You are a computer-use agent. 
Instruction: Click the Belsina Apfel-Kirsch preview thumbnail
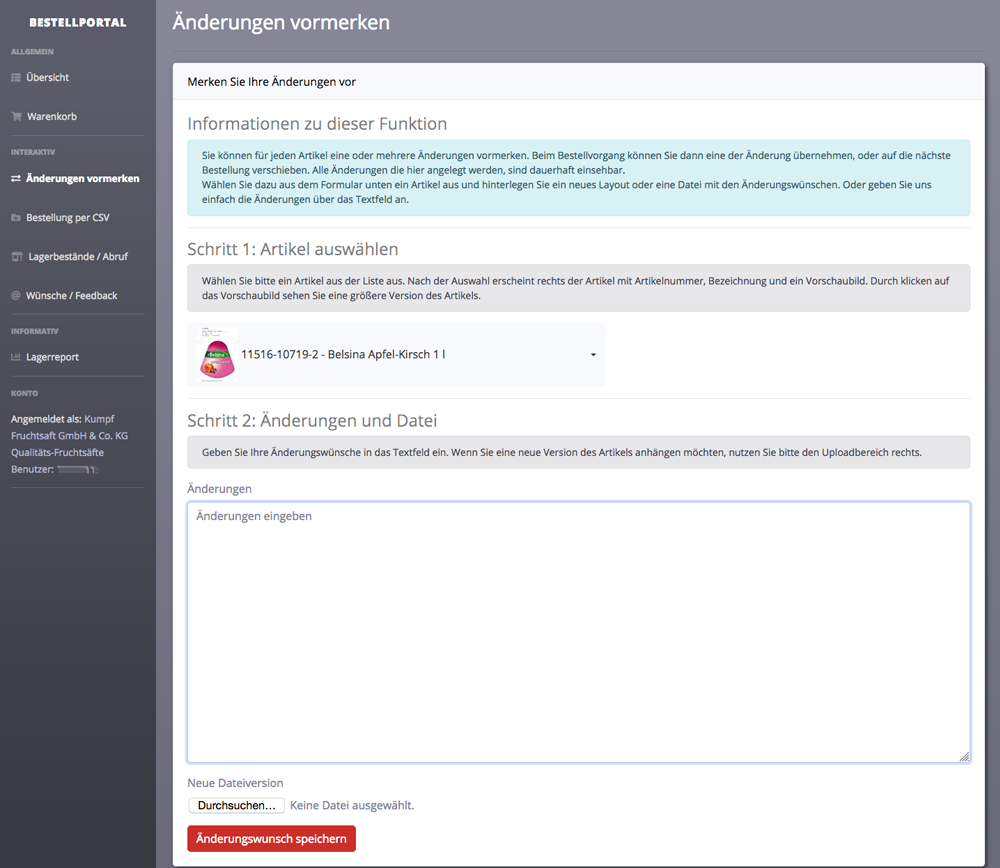[x=217, y=355]
